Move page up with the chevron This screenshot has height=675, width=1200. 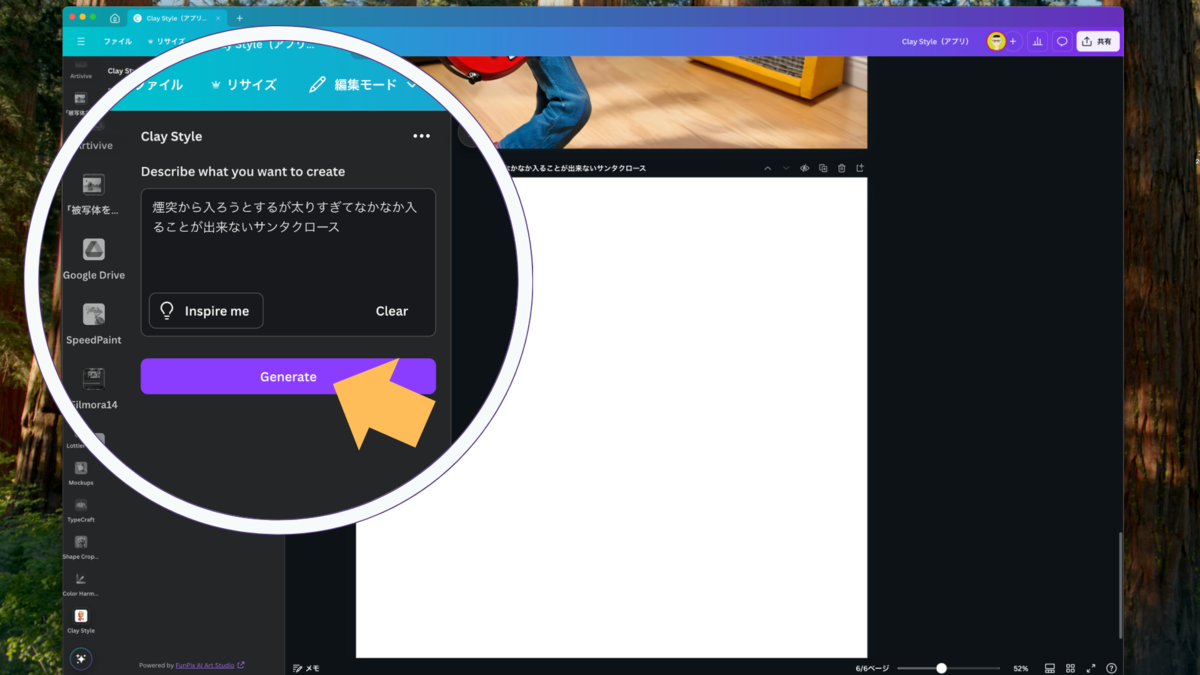tap(768, 168)
